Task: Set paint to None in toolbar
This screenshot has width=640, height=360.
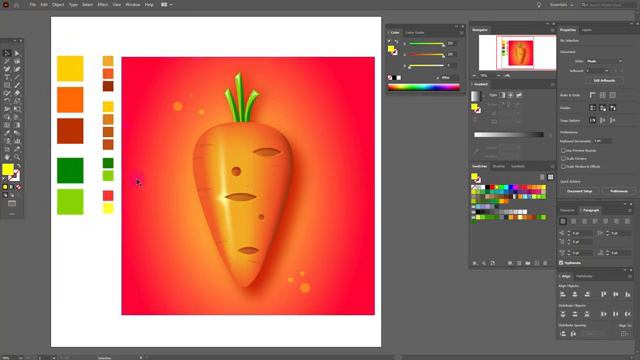Action: tap(18, 187)
